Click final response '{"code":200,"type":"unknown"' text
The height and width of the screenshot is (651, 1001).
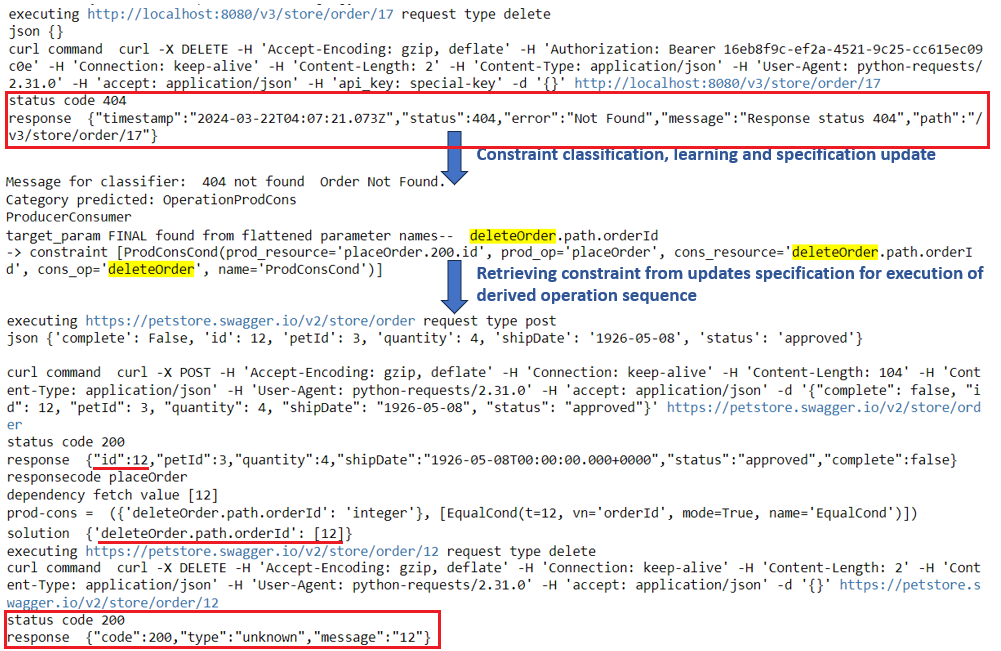pyautogui.click(x=259, y=637)
